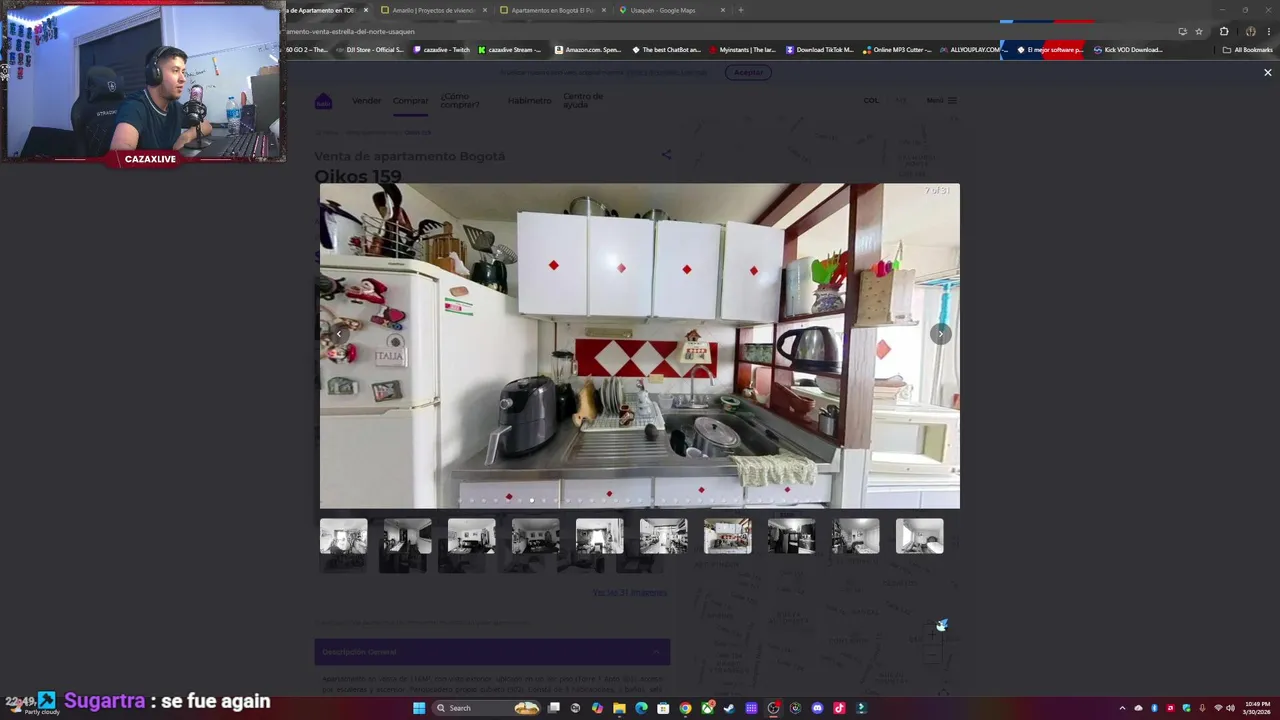Open The best ChatBot bookmark
Viewport: 1280px width, 720px height.
click(x=667, y=50)
